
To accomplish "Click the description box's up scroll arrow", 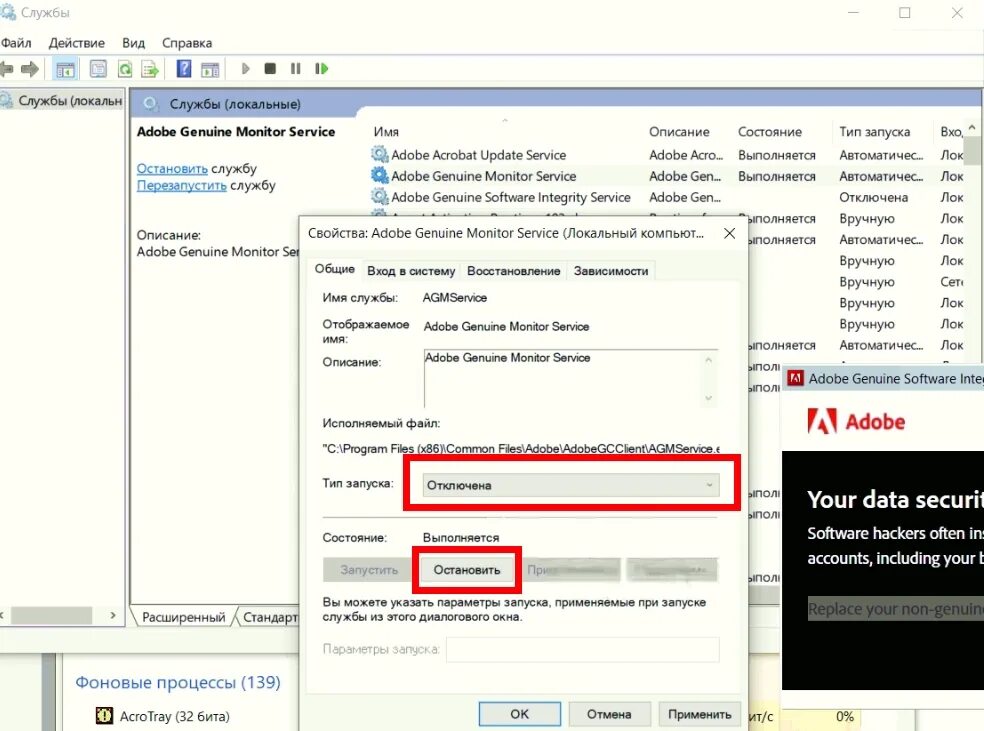I will pos(709,360).
